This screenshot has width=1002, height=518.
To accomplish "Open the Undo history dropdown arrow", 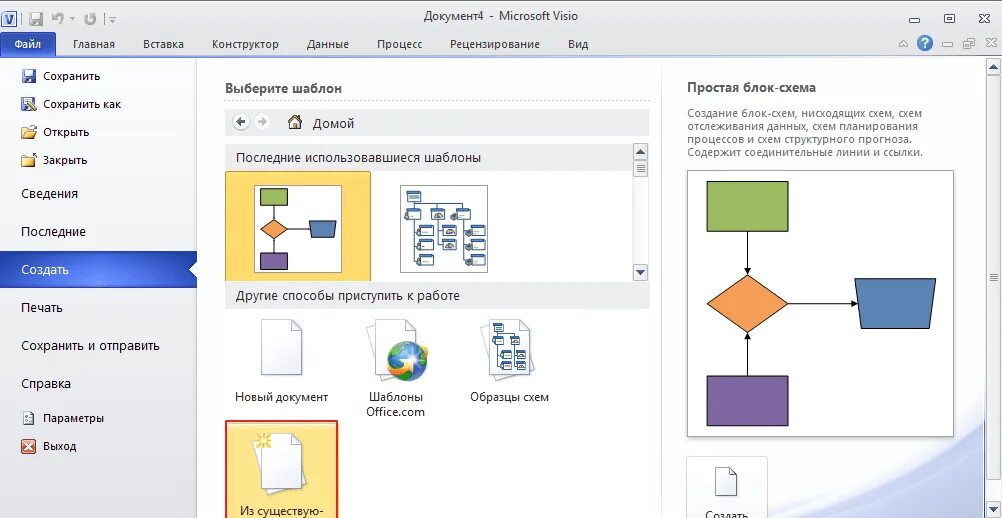I will tap(72, 20).
